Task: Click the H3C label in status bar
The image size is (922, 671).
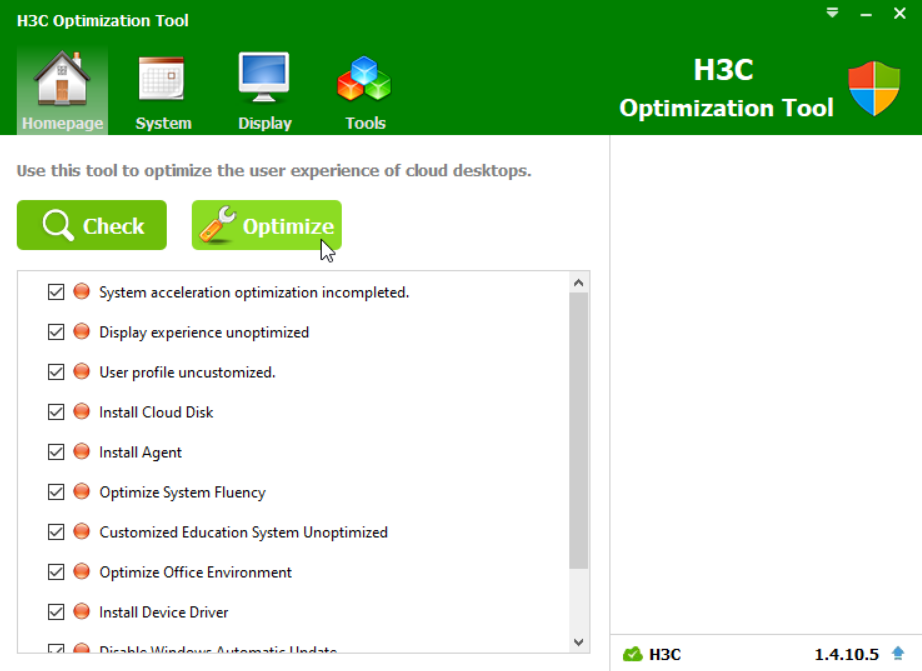Action: (665, 654)
